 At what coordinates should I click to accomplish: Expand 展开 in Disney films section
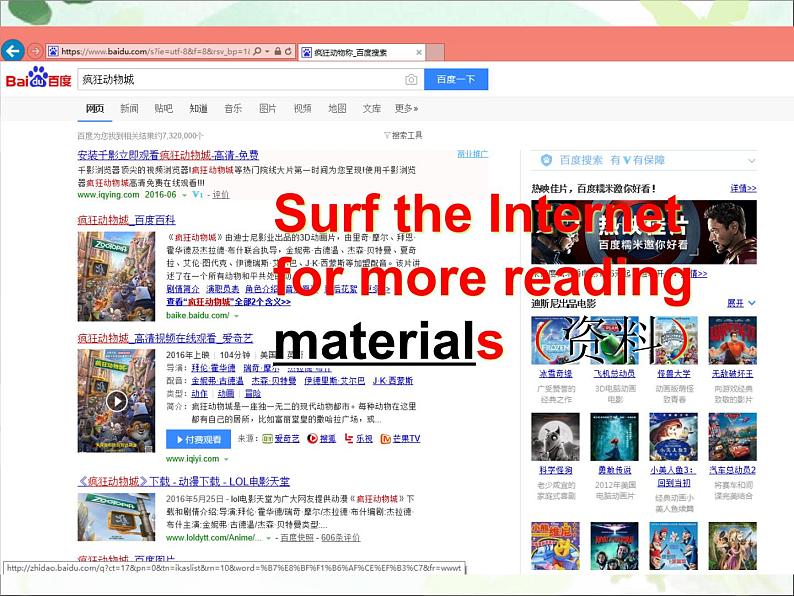point(741,303)
